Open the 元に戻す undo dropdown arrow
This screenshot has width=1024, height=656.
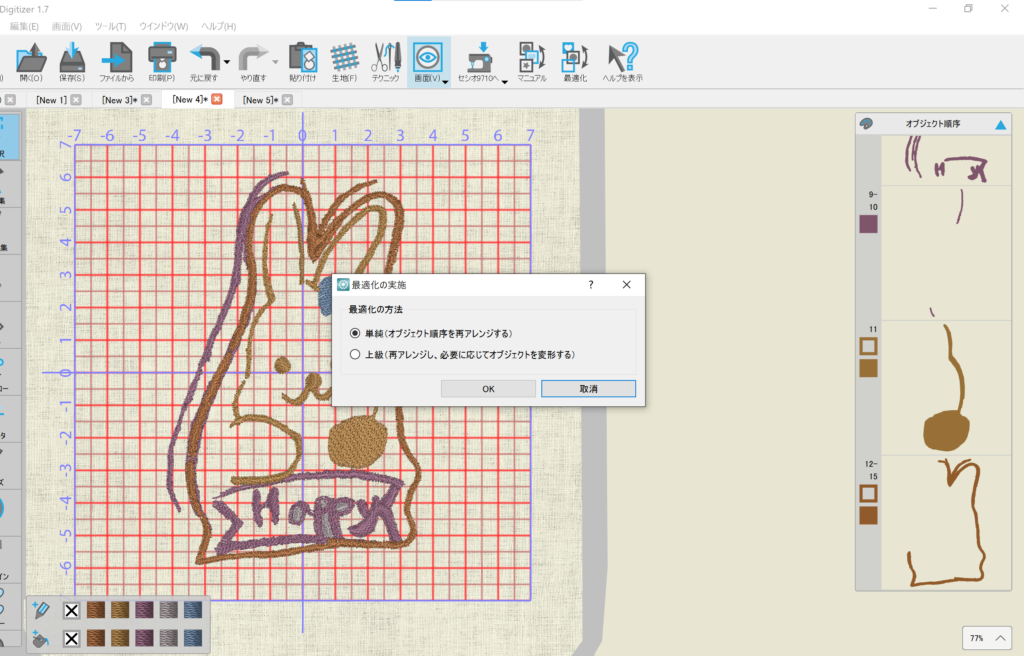coord(227,62)
